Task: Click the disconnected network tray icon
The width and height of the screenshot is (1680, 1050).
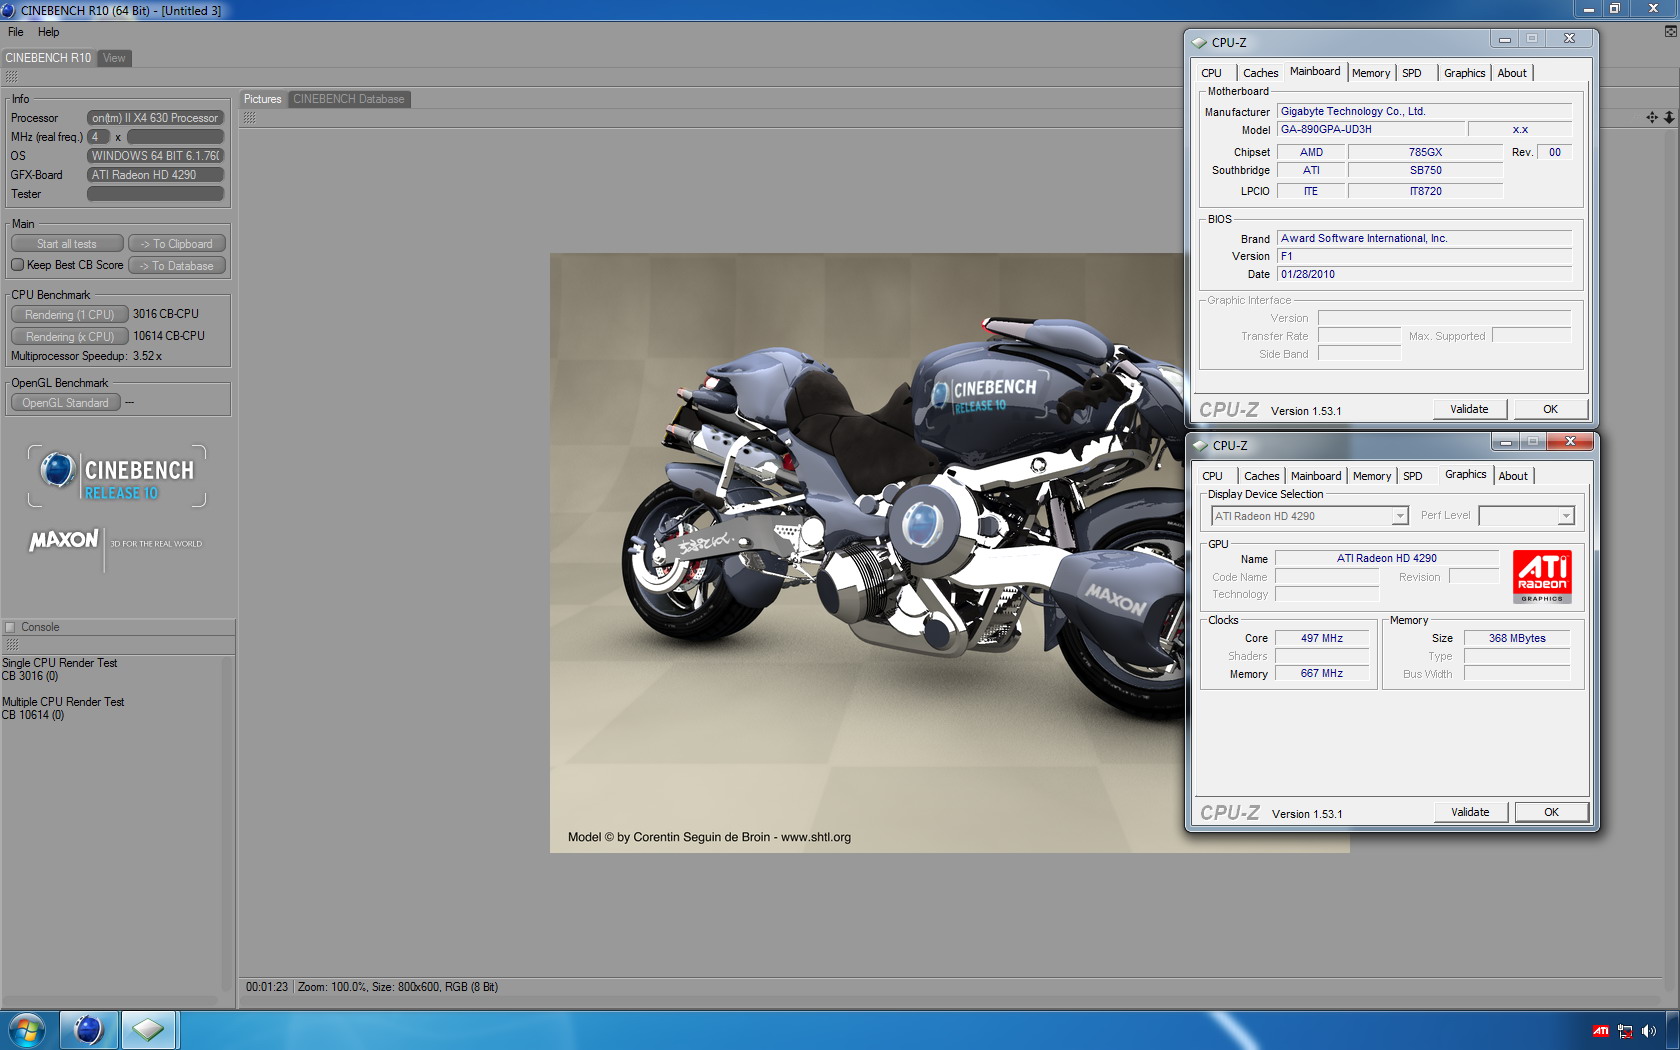Action: pyautogui.click(x=1625, y=1031)
